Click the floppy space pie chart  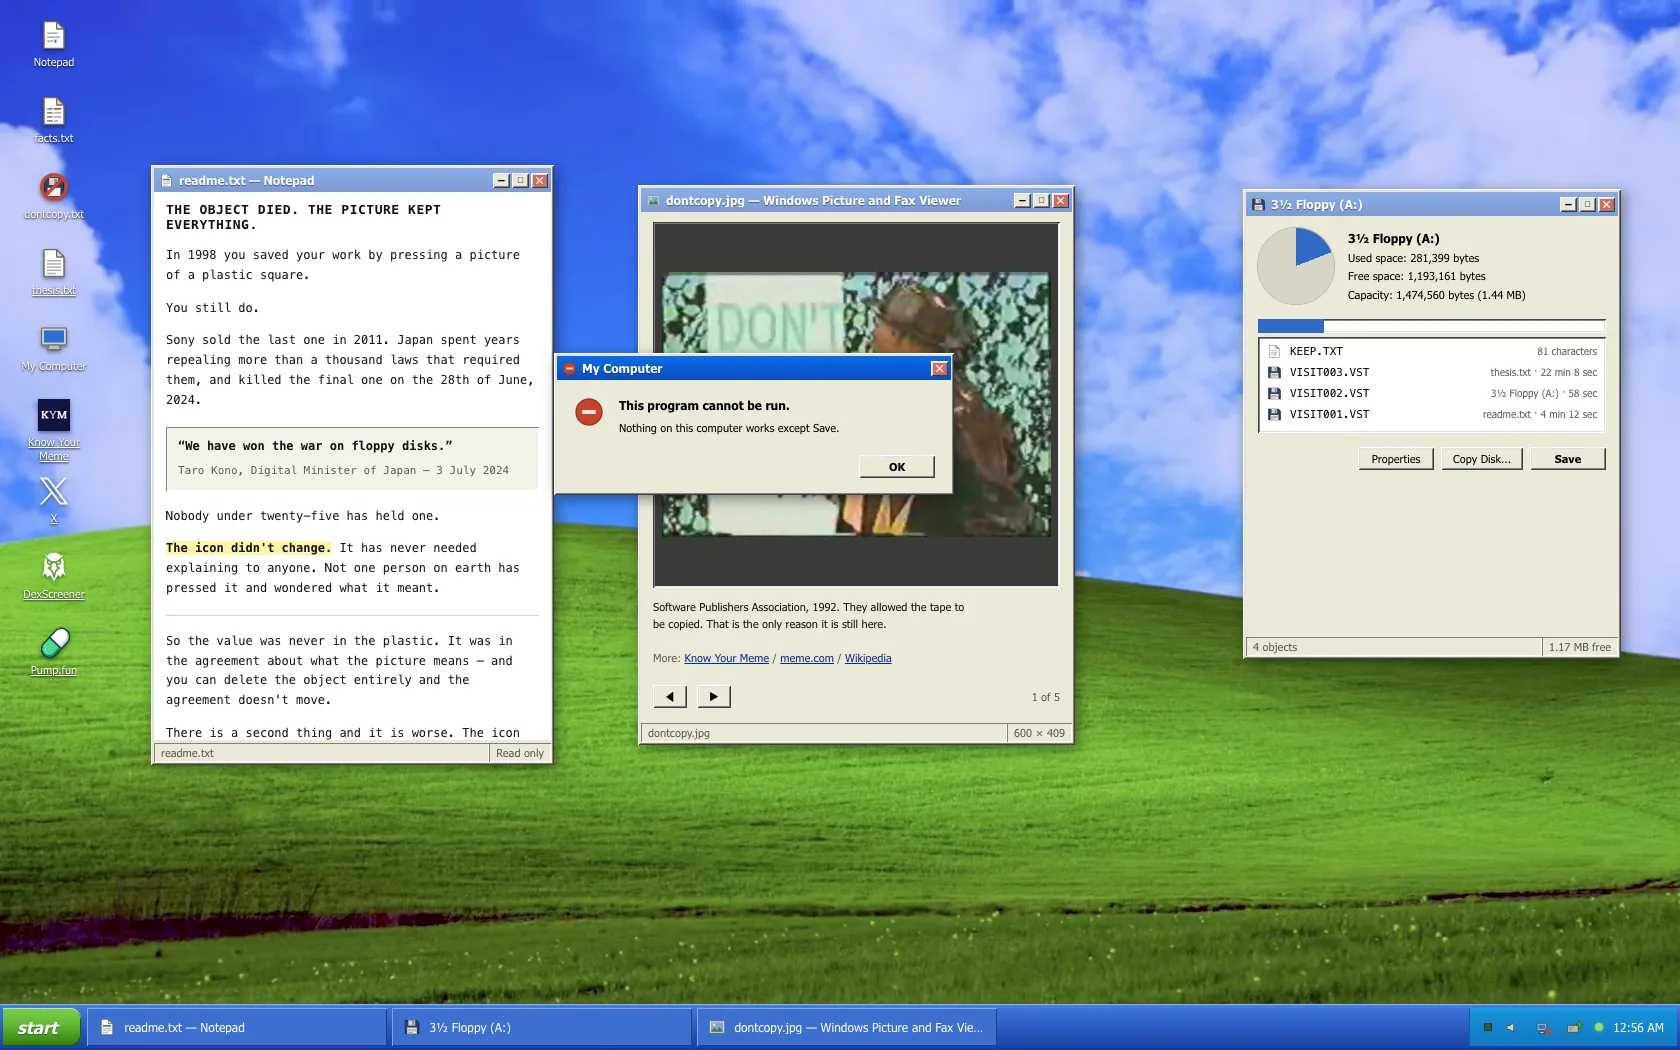click(1296, 266)
